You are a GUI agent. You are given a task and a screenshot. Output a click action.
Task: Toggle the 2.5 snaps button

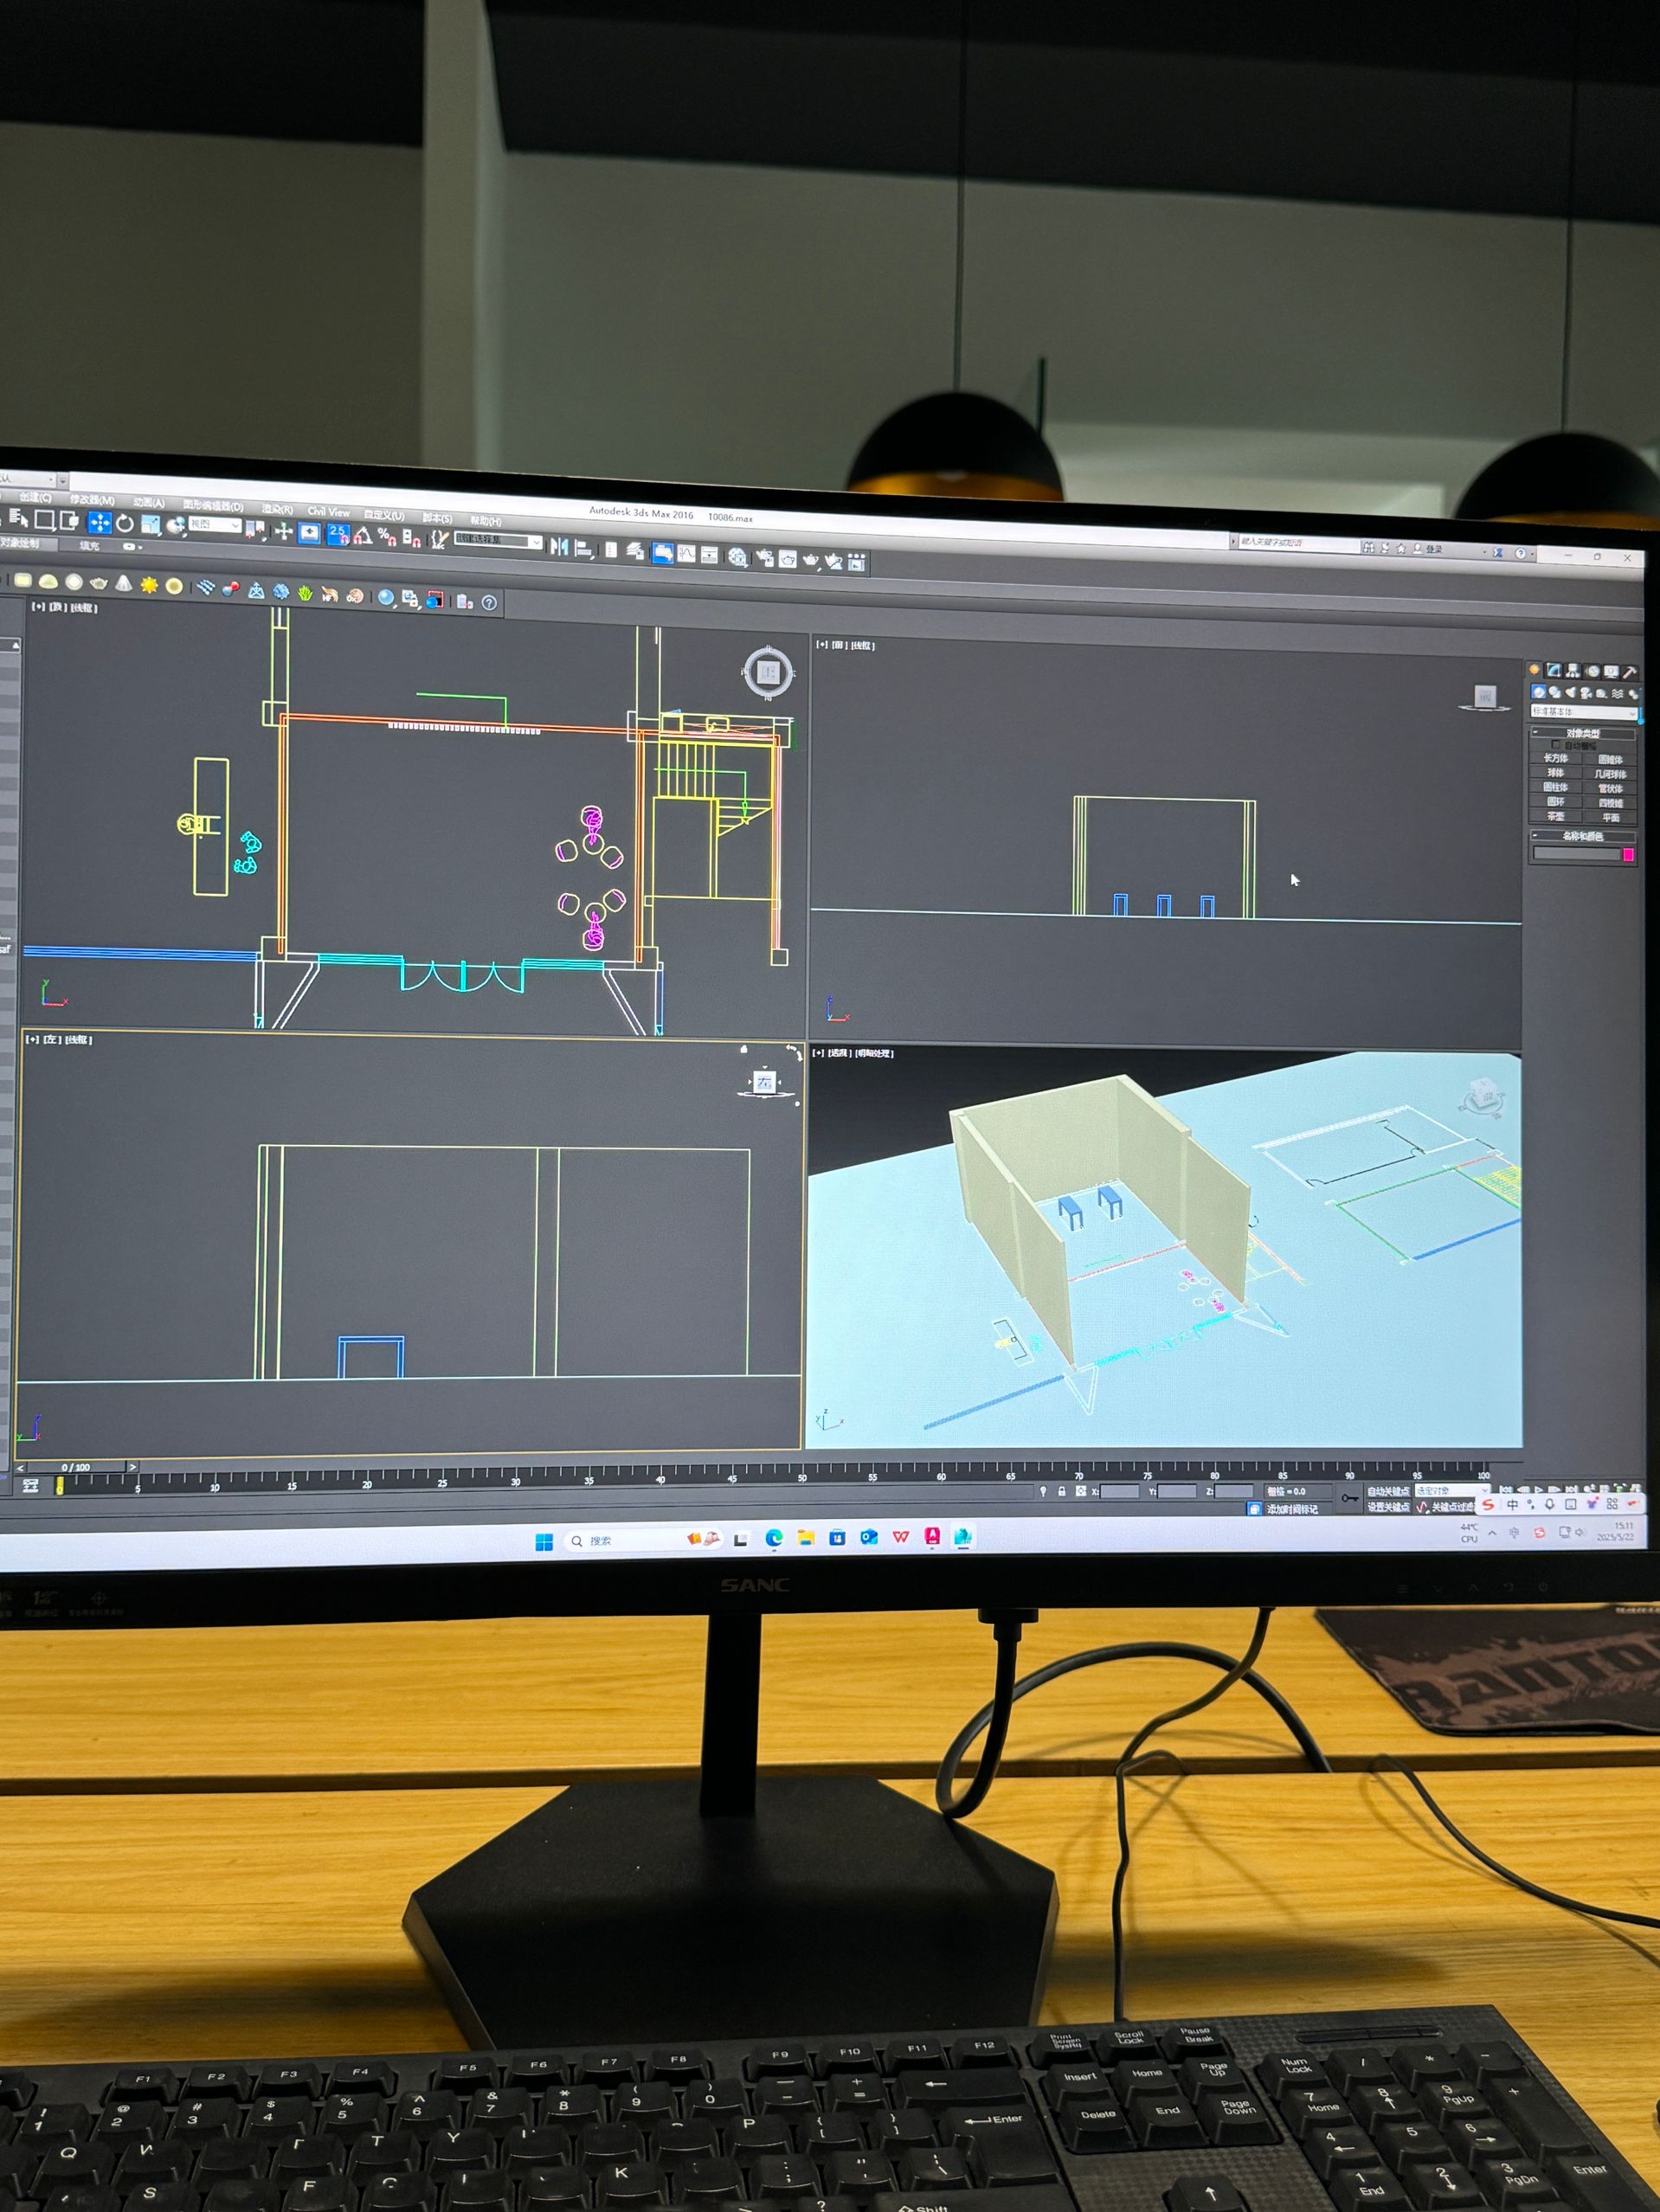pos(337,534)
